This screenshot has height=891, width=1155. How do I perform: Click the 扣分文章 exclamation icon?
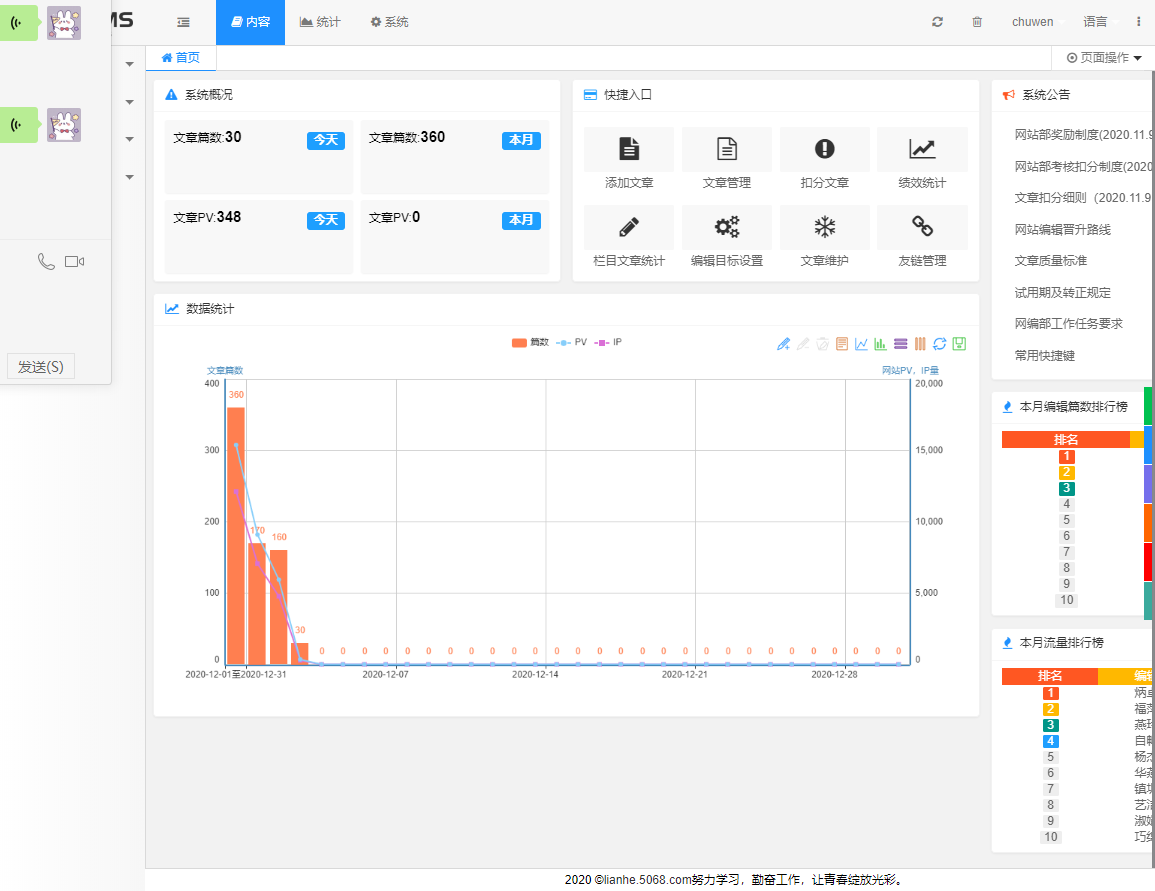coord(824,149)
